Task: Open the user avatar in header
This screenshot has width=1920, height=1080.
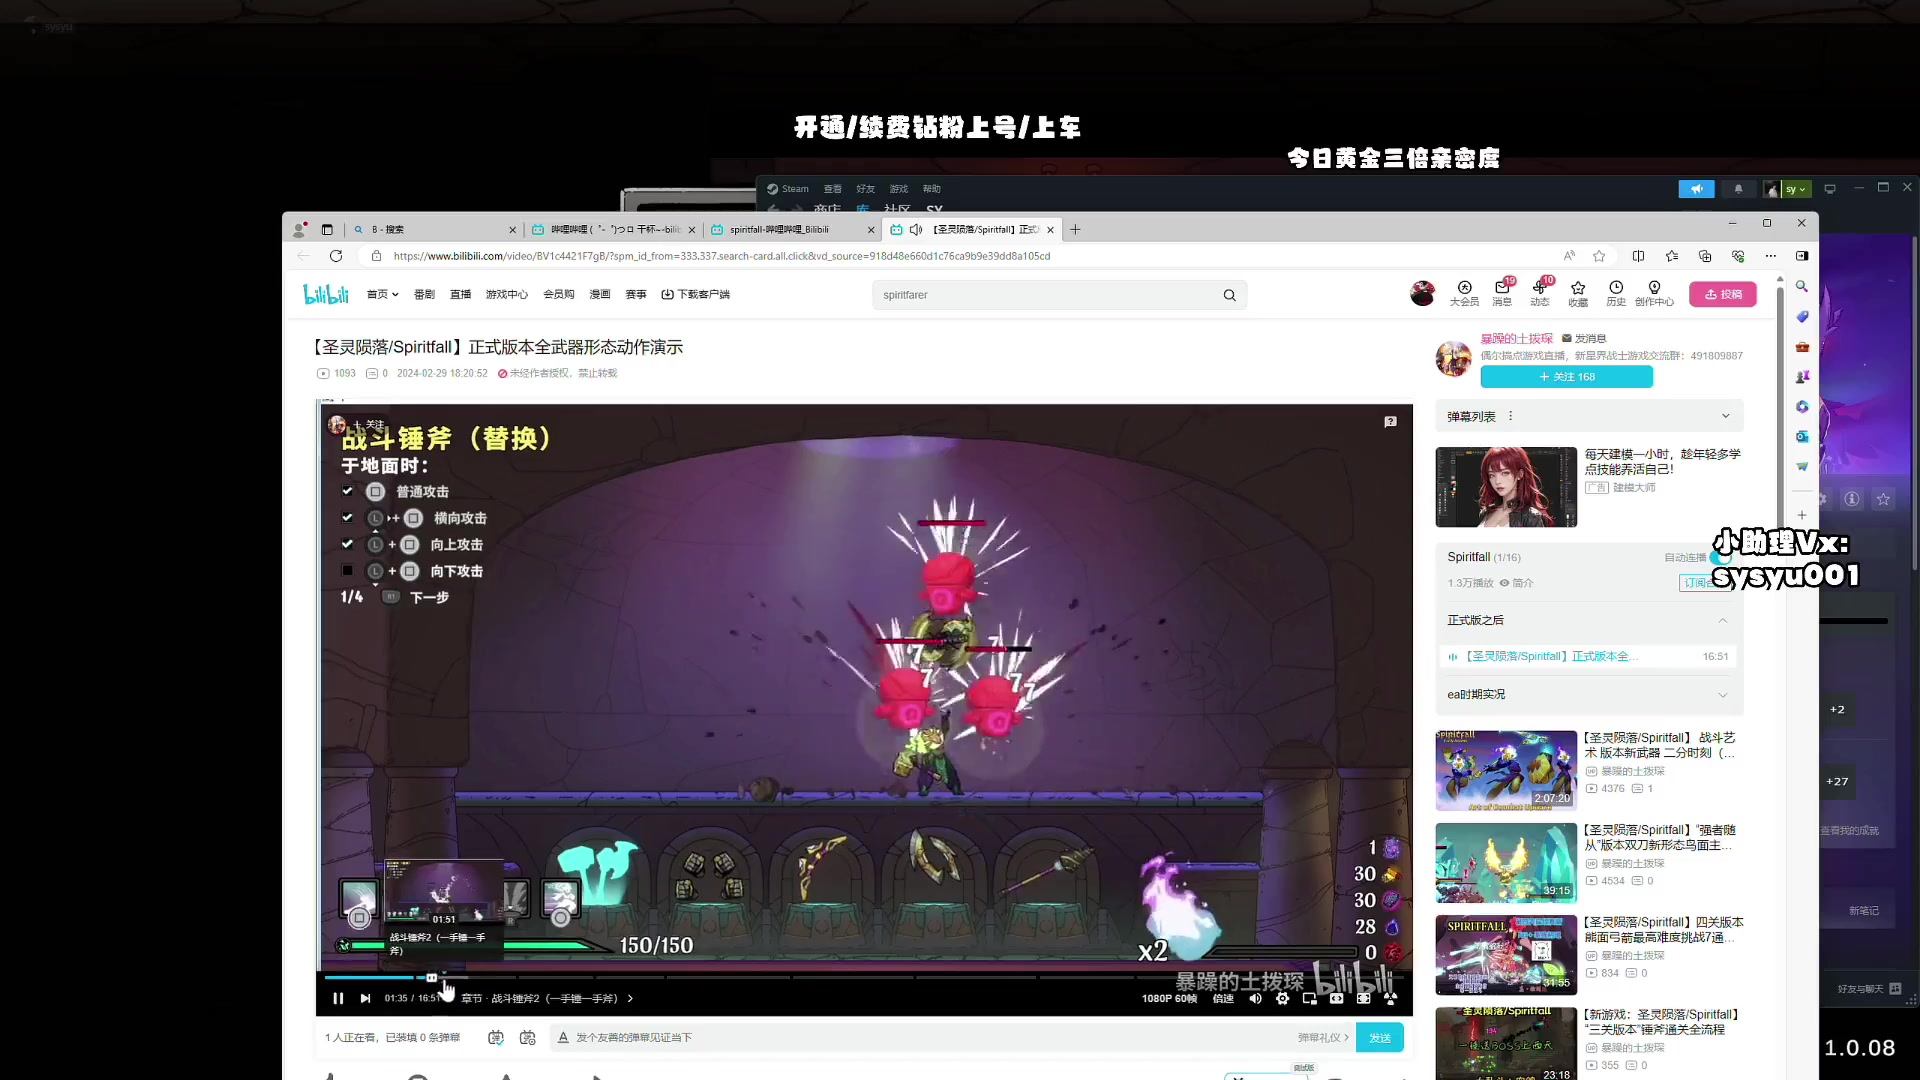Action: click(1422, 293)
